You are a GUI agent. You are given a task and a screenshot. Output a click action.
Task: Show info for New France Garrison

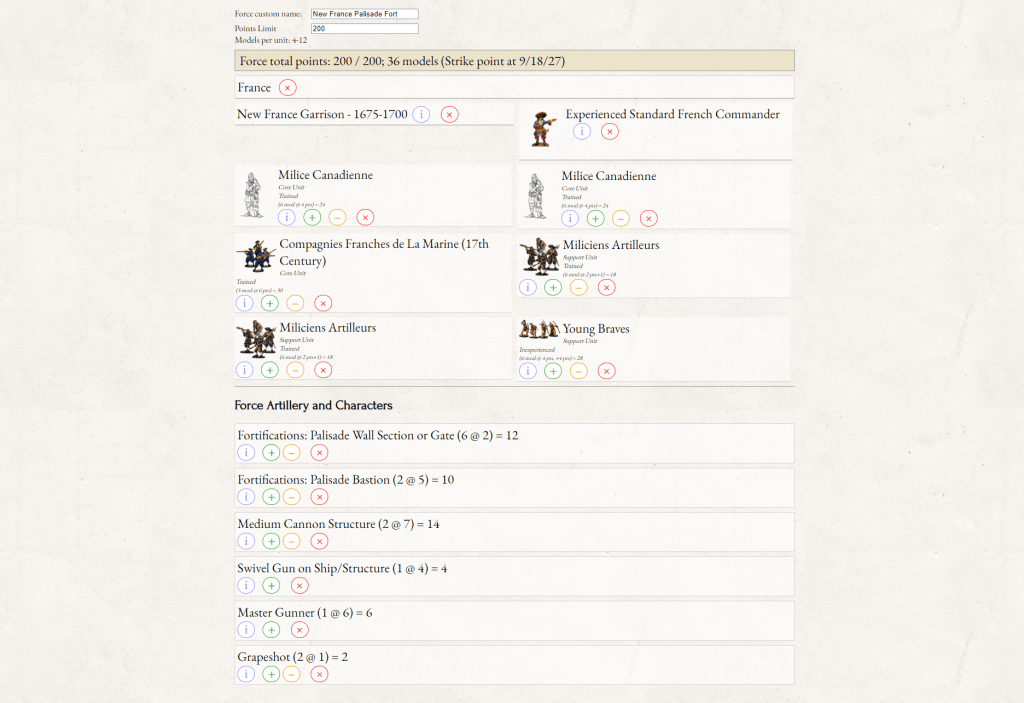pos(422,115)
